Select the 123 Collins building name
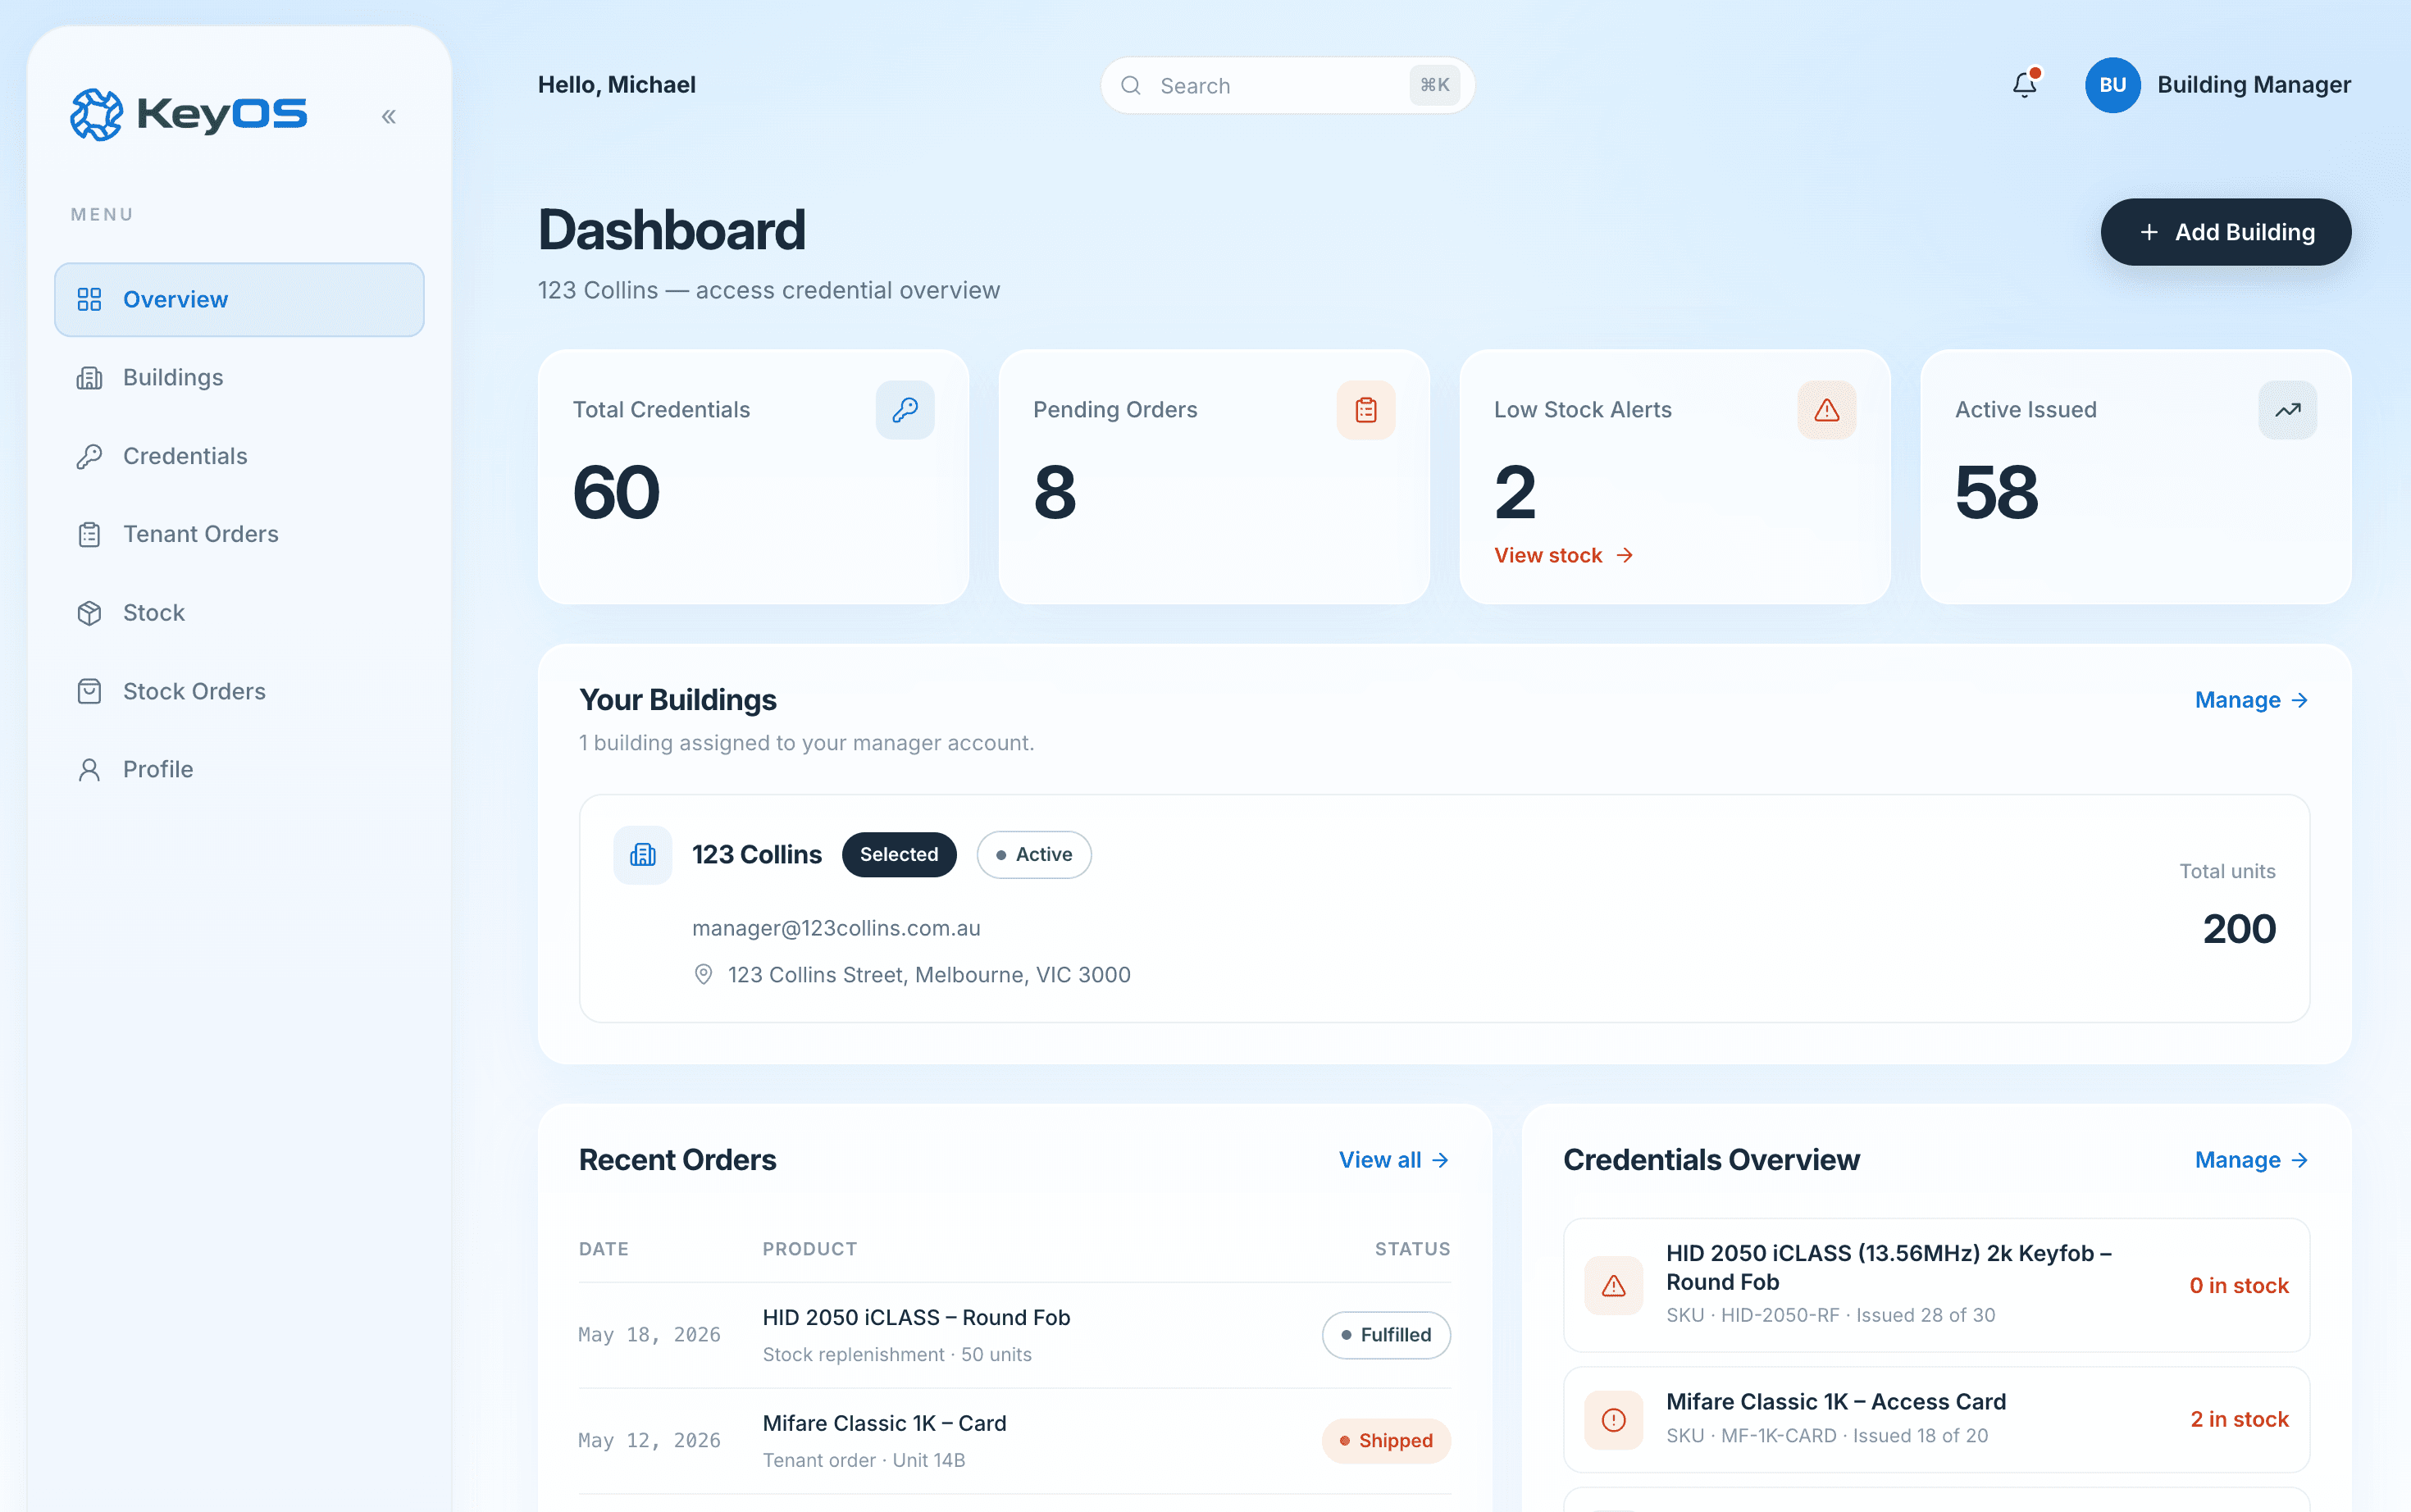This screenshot has width=2411, height=1512. point(757,855)
